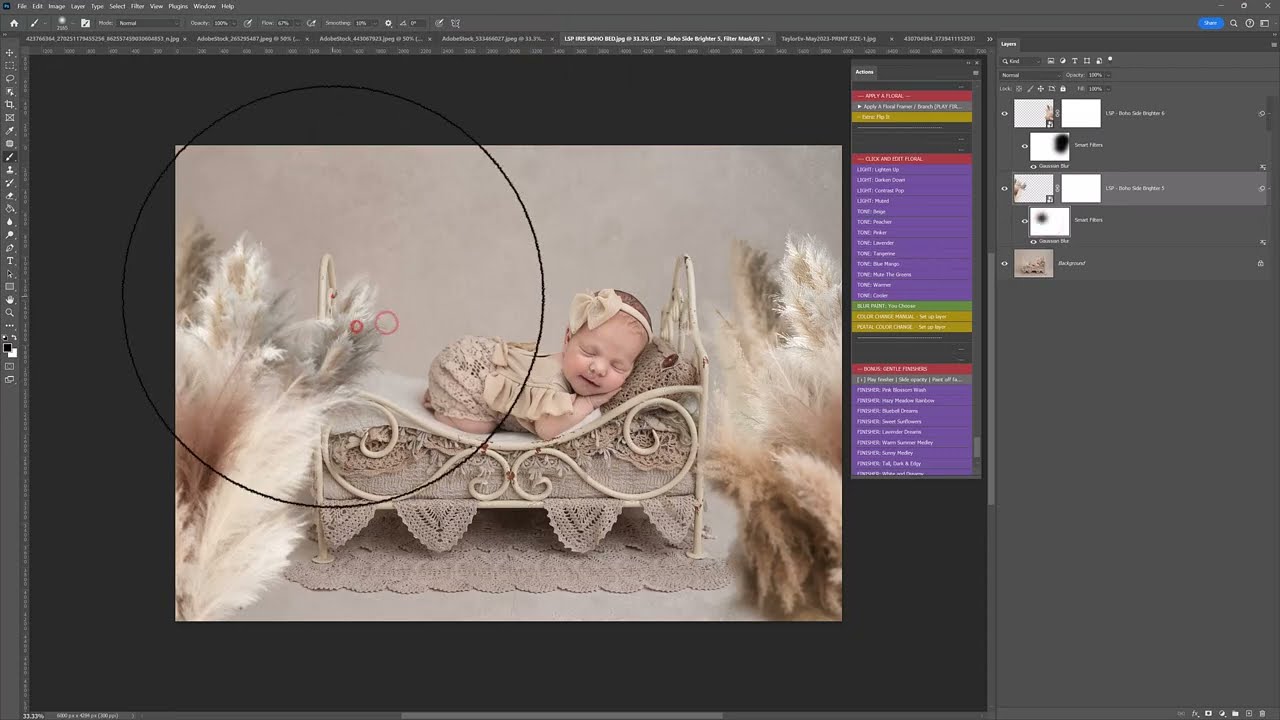Open the Plugins menu
The width and height of the screenshot is (1280, 720).
point(178,6)
